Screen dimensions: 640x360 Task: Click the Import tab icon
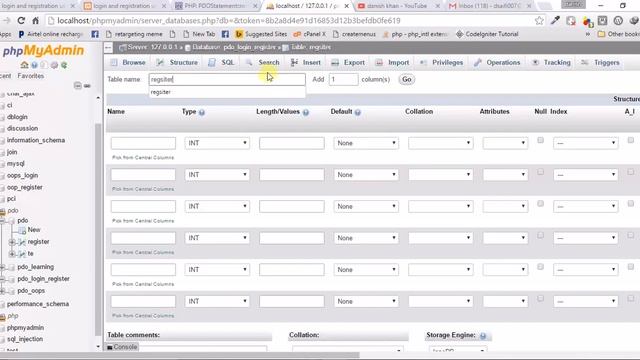pos(379,62)
